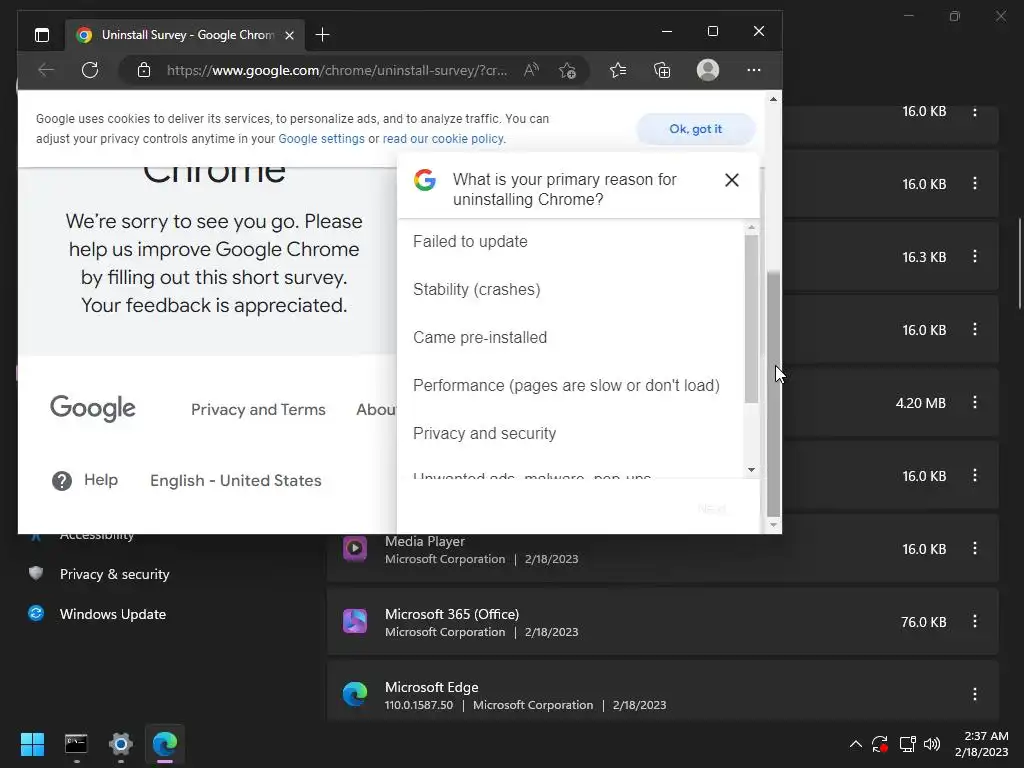Click the Microsoft Edge app icon in the list

[x=355, y=694]
